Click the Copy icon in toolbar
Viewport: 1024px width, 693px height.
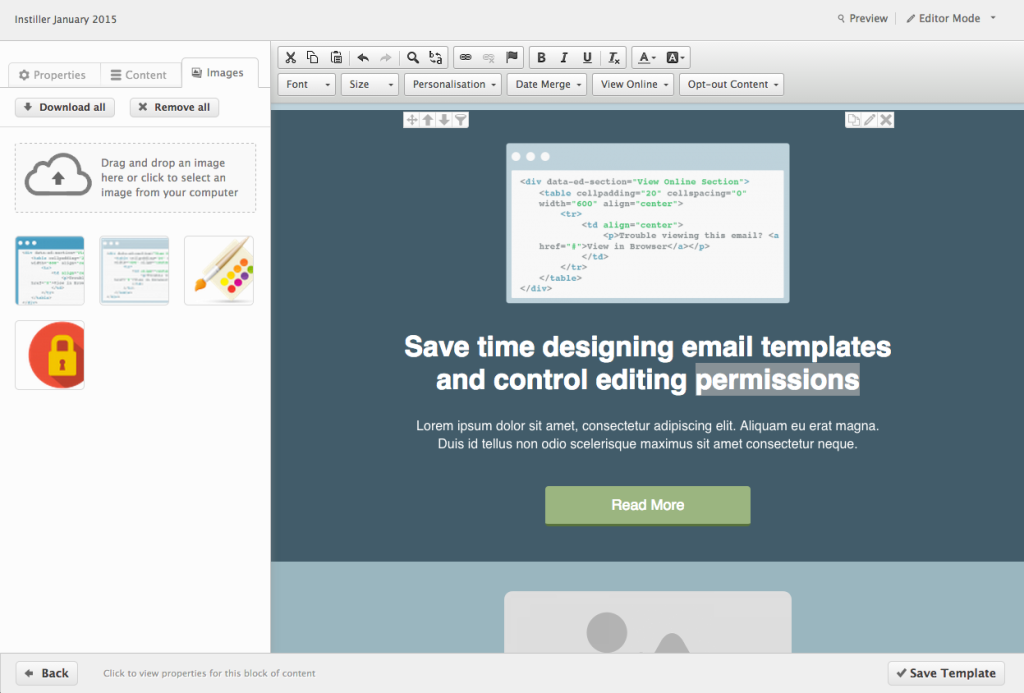point(313,57)
